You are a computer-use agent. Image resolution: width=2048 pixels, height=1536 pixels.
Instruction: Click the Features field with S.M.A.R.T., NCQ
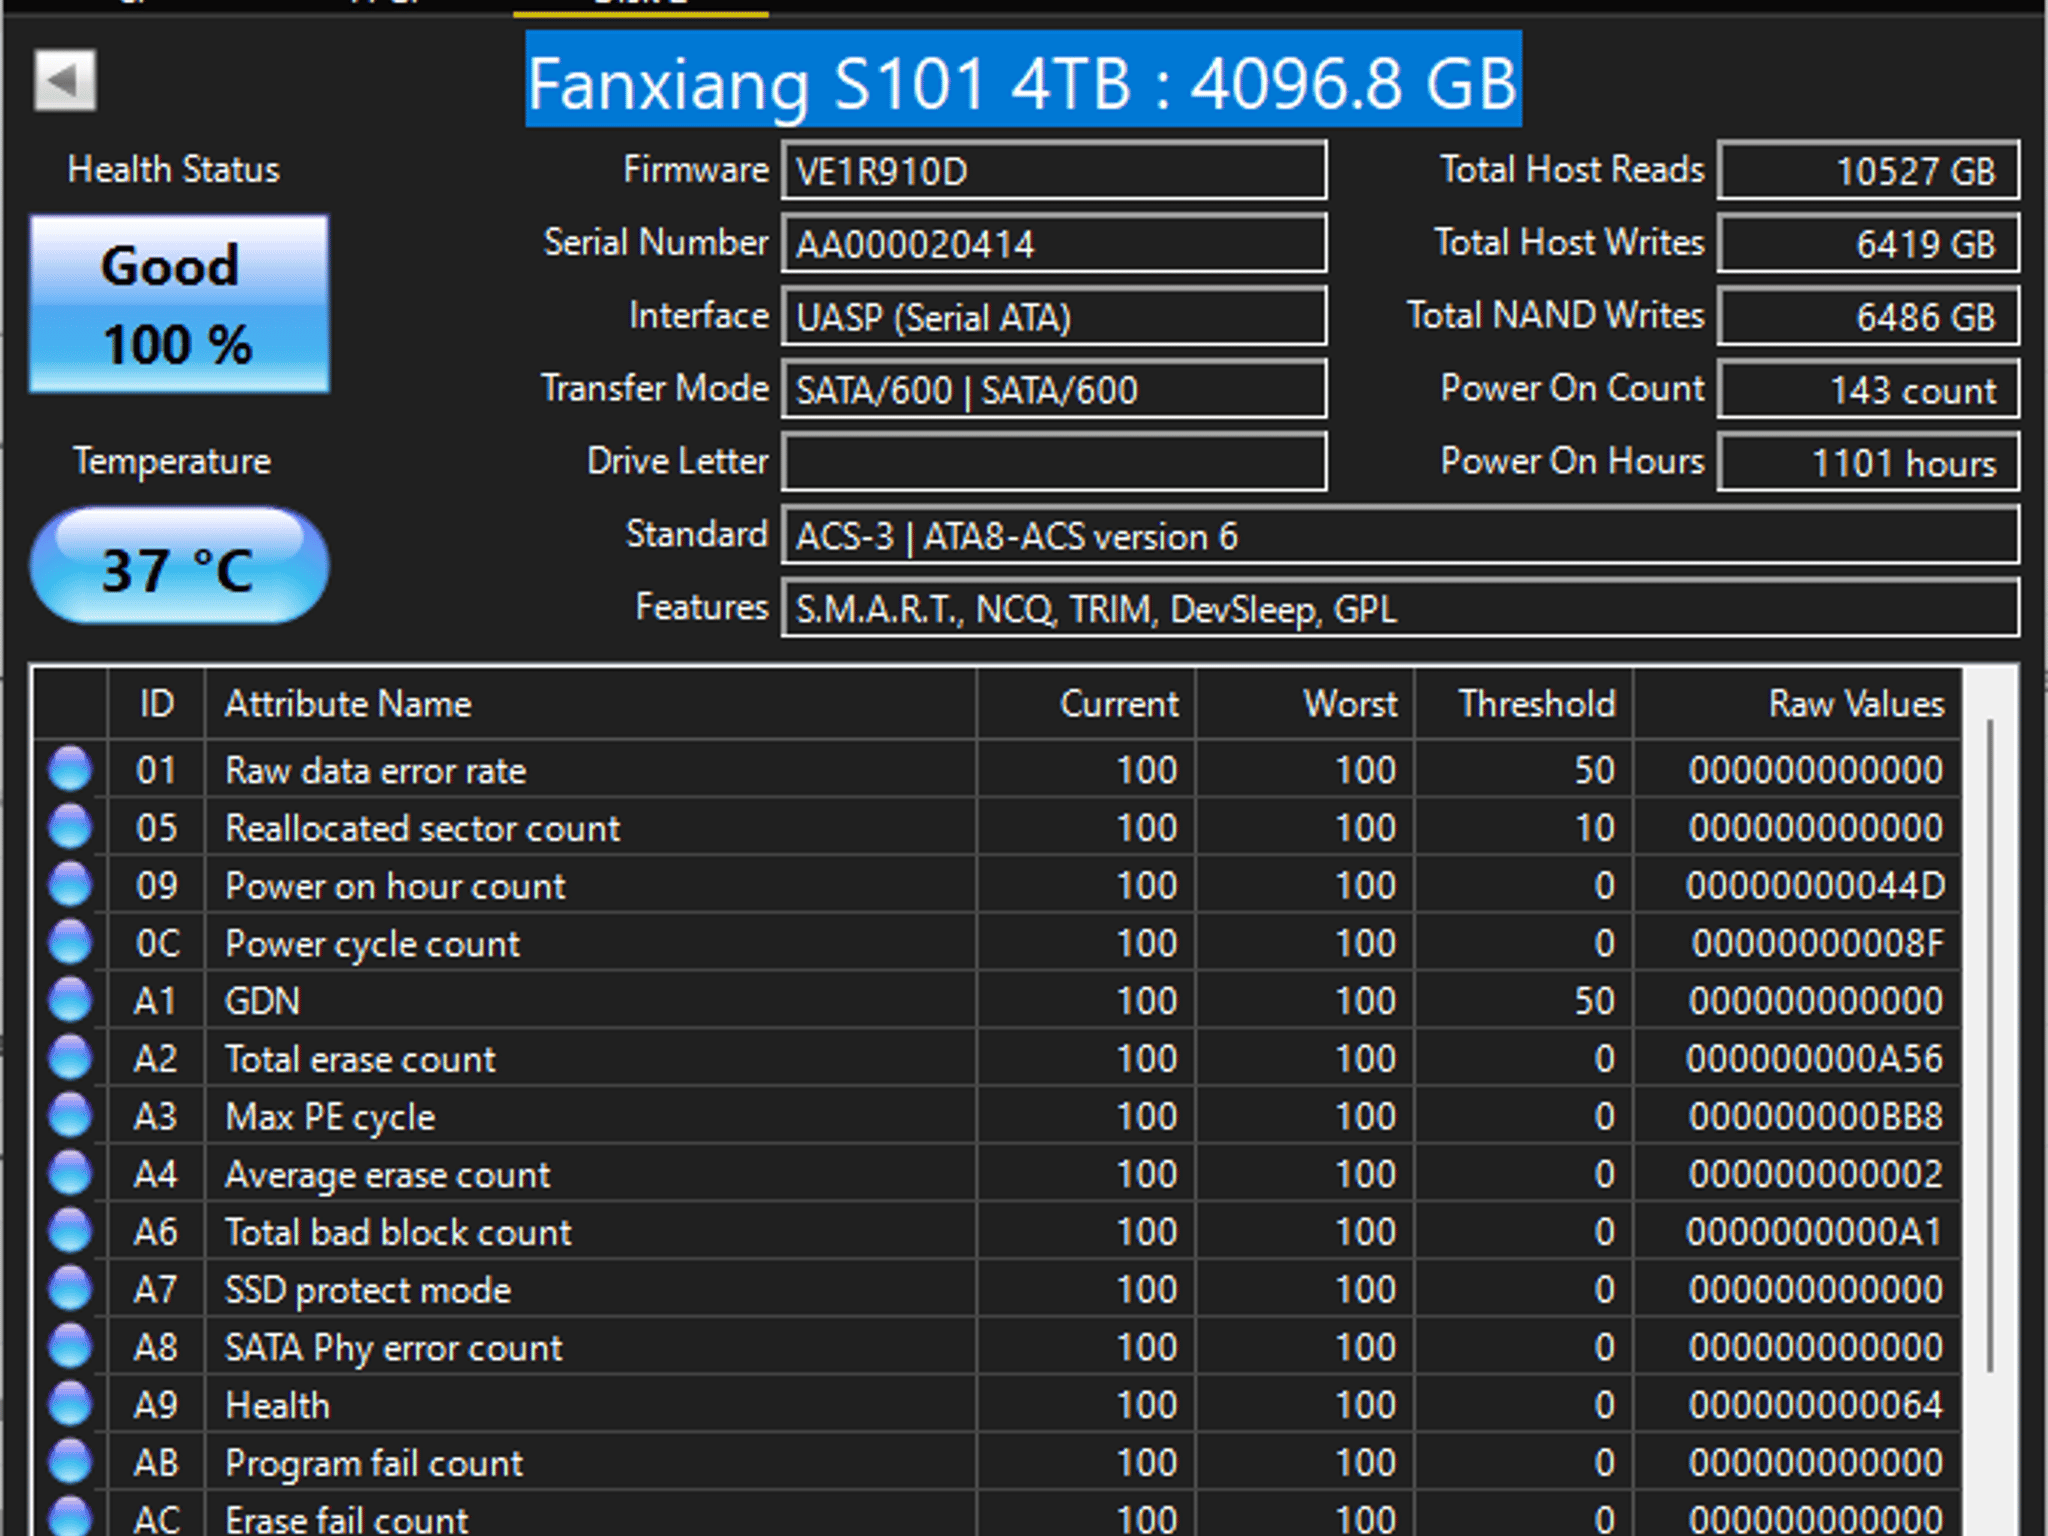point(1400,608)
